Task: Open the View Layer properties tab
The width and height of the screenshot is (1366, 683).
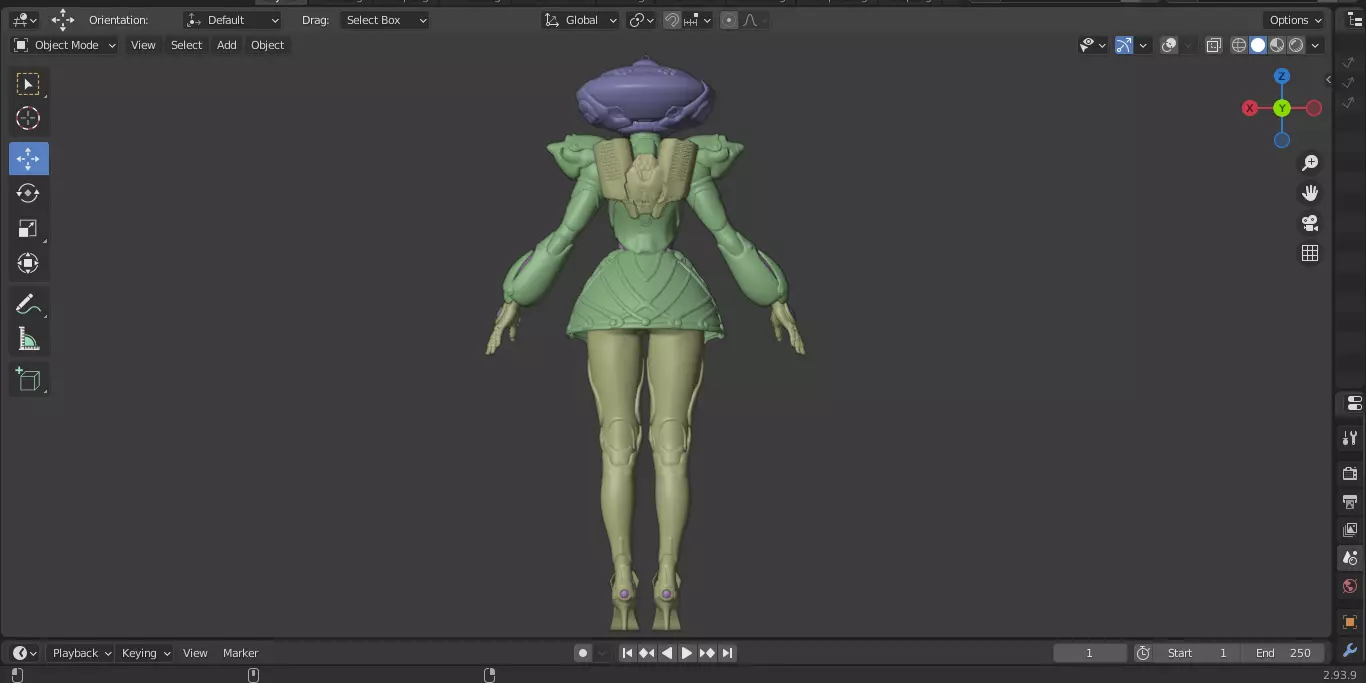Action: pyautogui.click(x=1350, y=529)
